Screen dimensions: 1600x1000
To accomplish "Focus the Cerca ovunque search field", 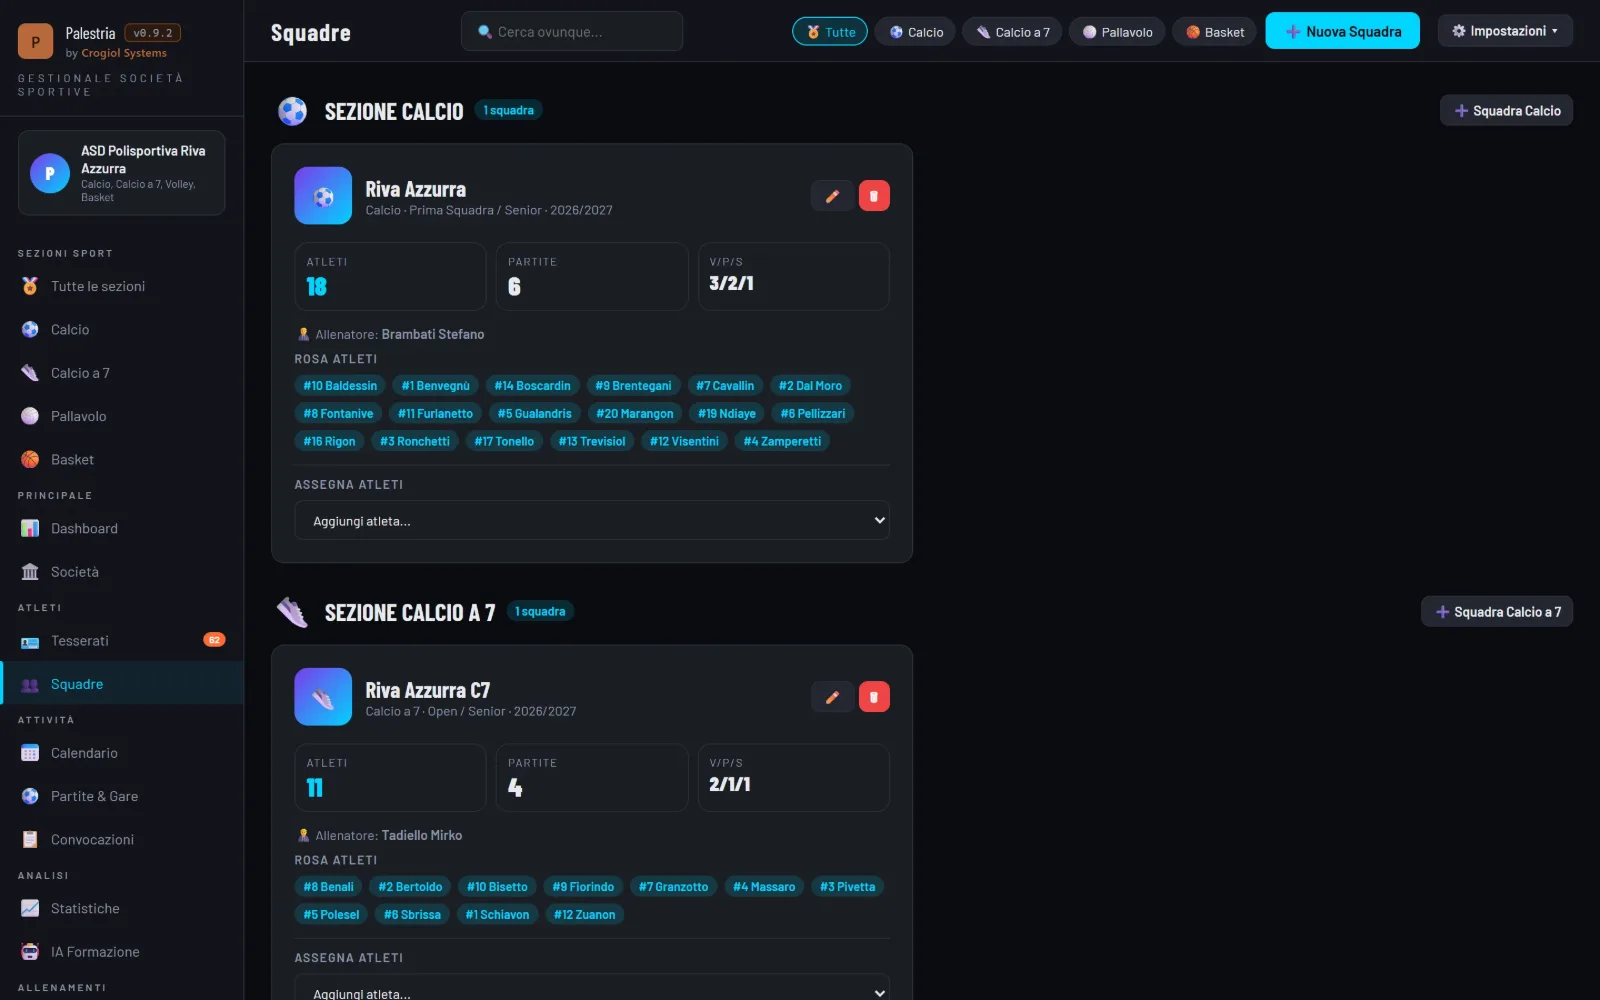I will click(x=572, y=32).
